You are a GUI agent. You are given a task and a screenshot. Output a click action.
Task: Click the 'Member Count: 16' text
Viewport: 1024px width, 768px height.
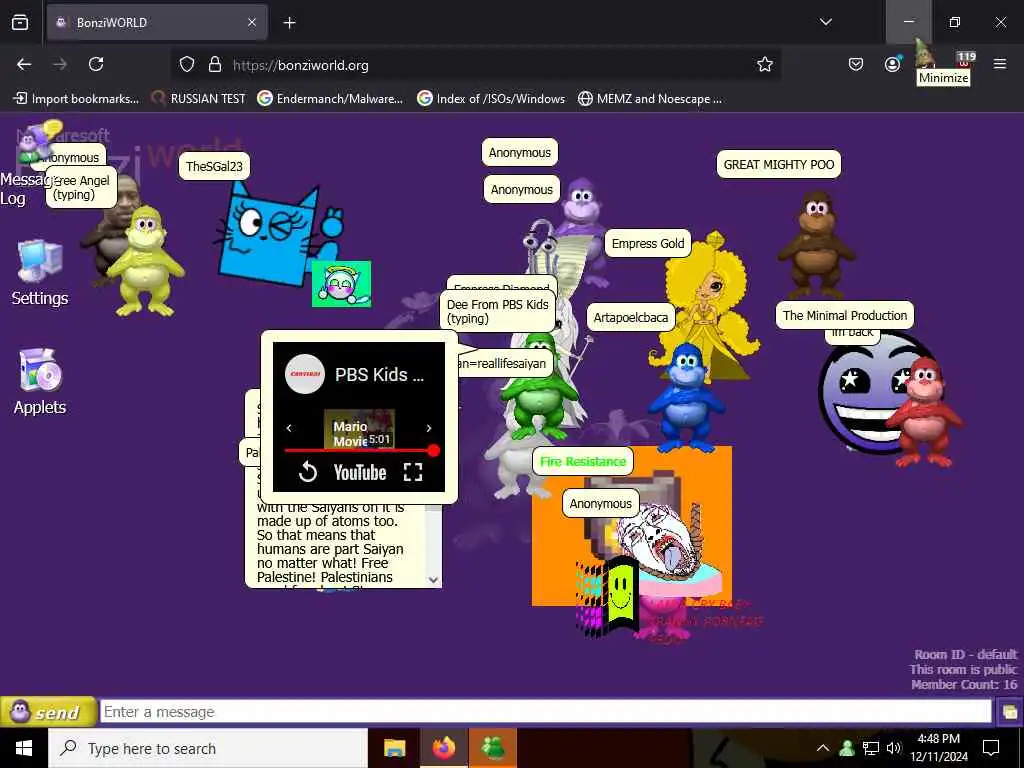964,684
